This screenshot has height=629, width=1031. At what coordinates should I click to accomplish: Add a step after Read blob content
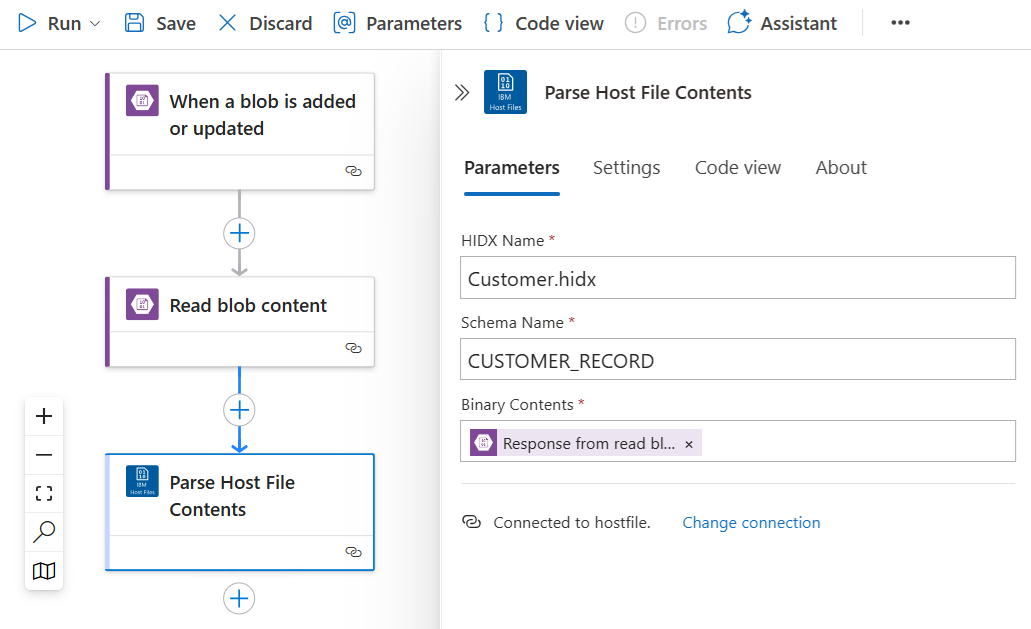click(239, 410)
